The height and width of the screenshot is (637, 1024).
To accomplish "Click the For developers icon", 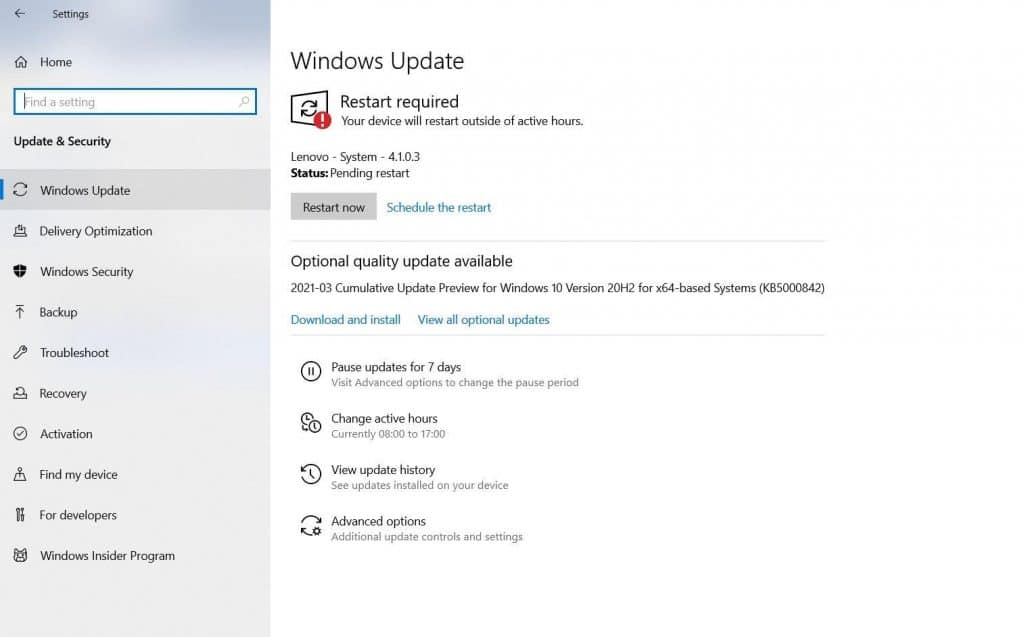I will [x=20, y=515].
